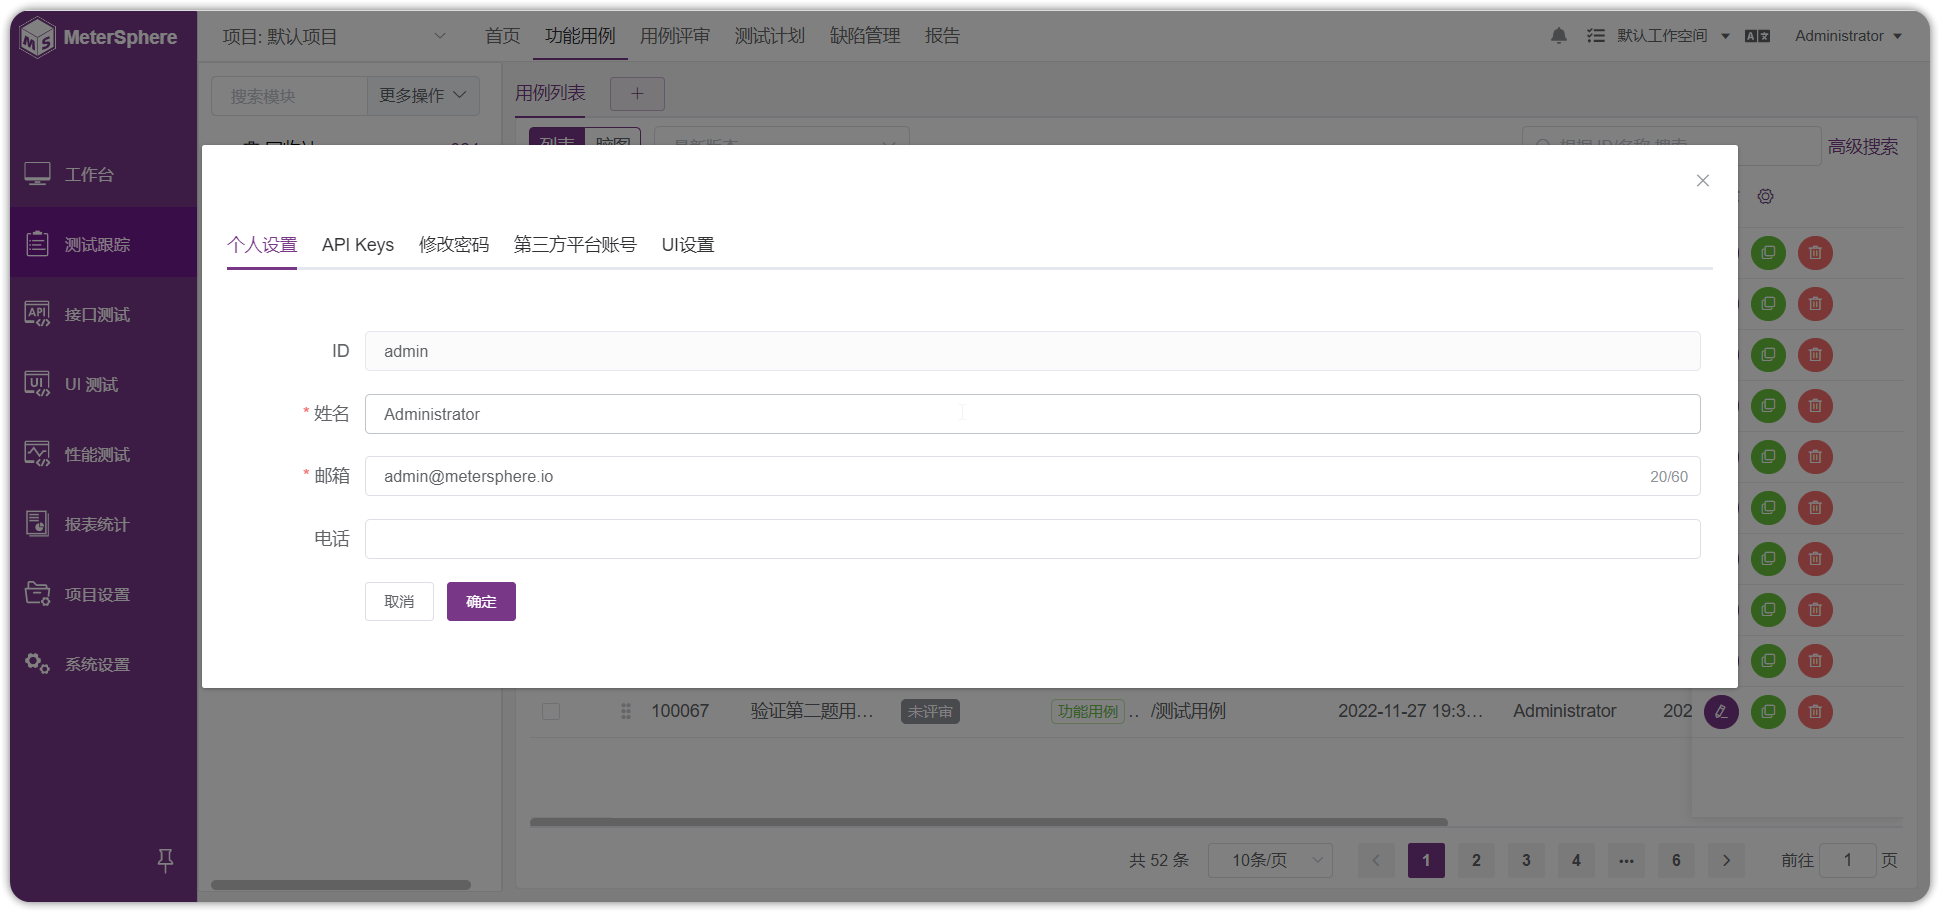Open 测试跟踪 in the sidebar

point(103,244)
